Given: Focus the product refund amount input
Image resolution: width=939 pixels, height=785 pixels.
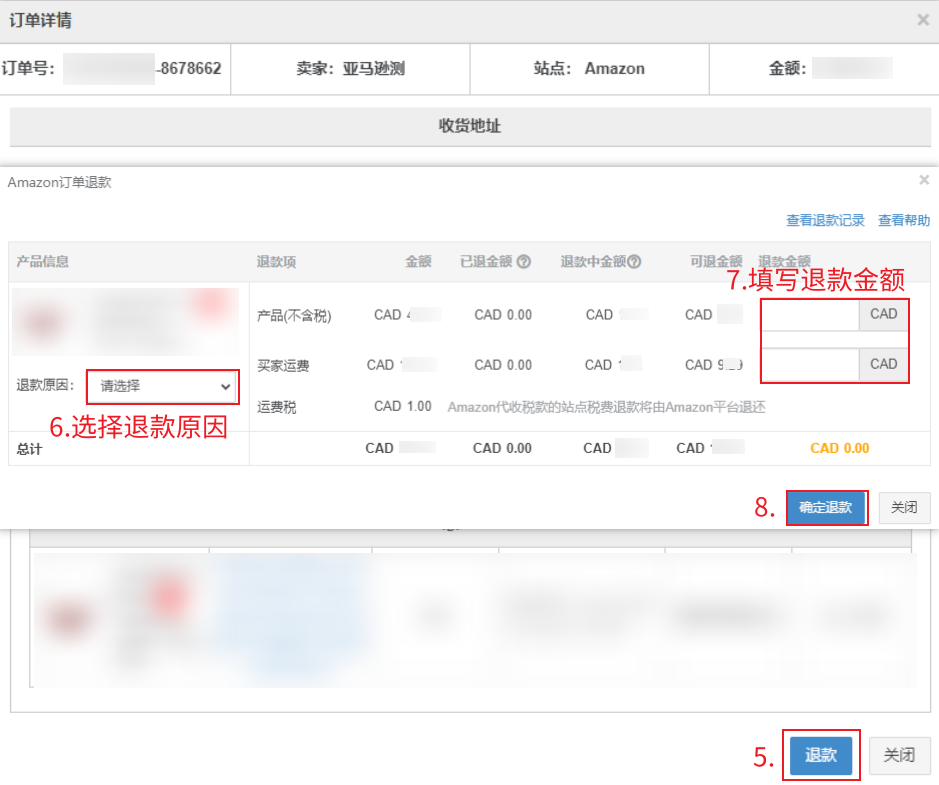Looking at the screenshot, I should [x=810, y=315].
